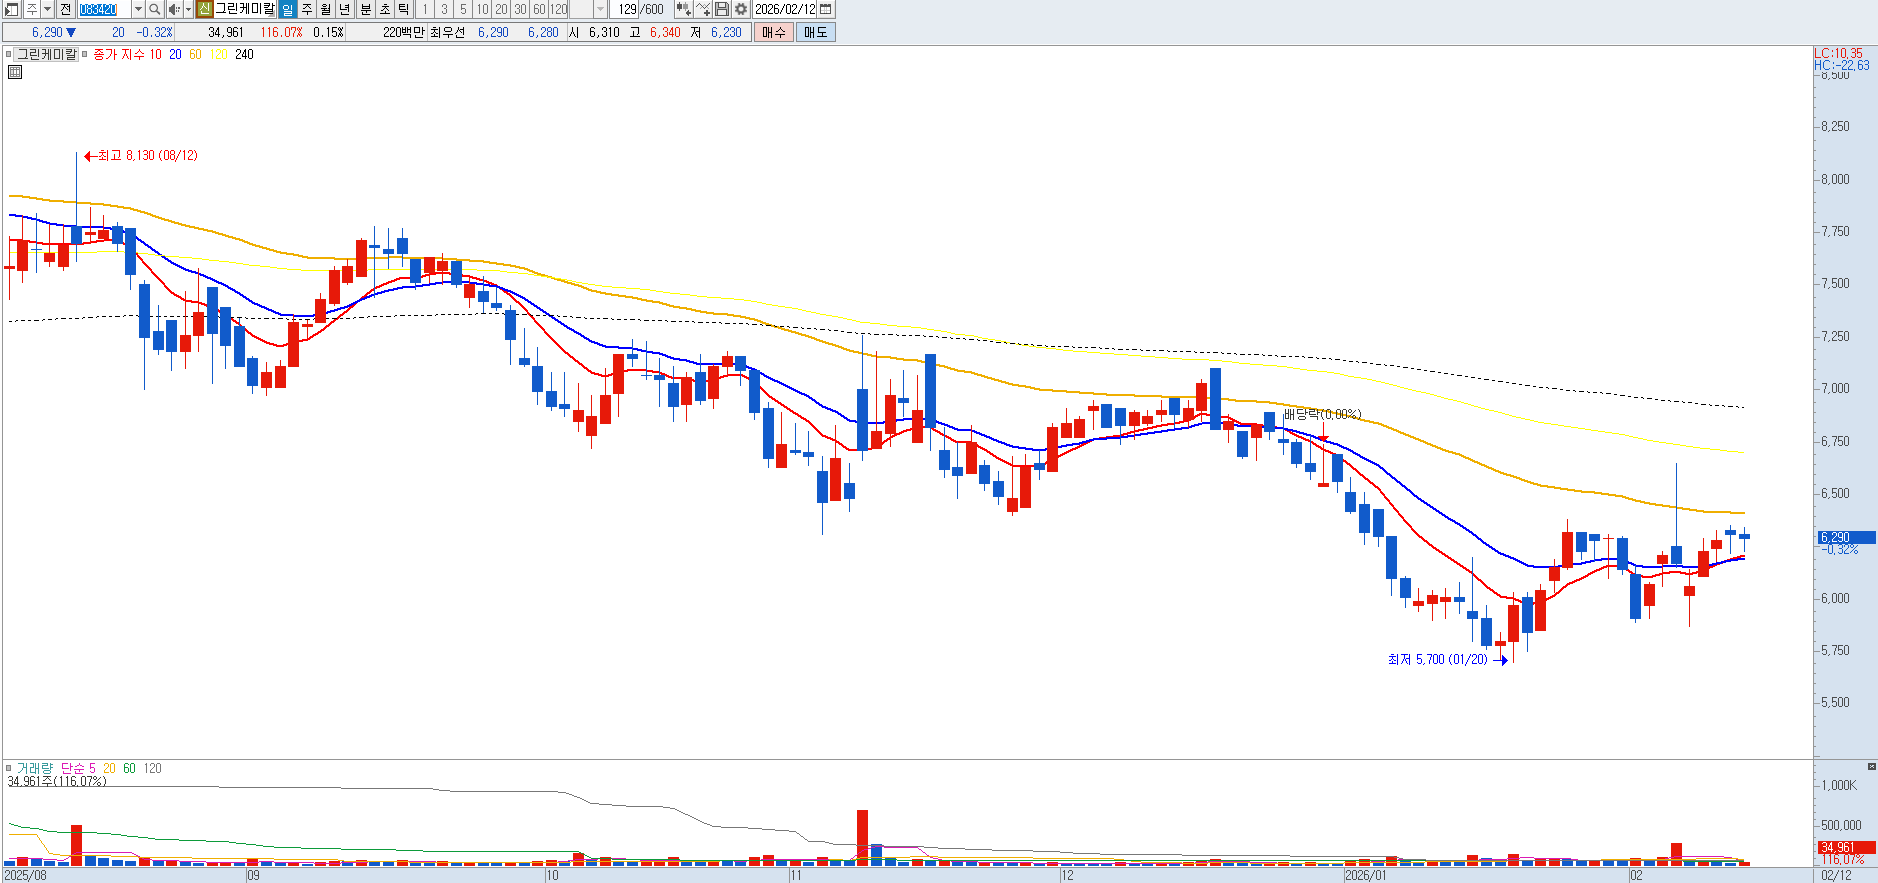Toggle the 거래량 volume indicator checkbox
This screenshot has height=883, width=1878.
click(9, 769)
